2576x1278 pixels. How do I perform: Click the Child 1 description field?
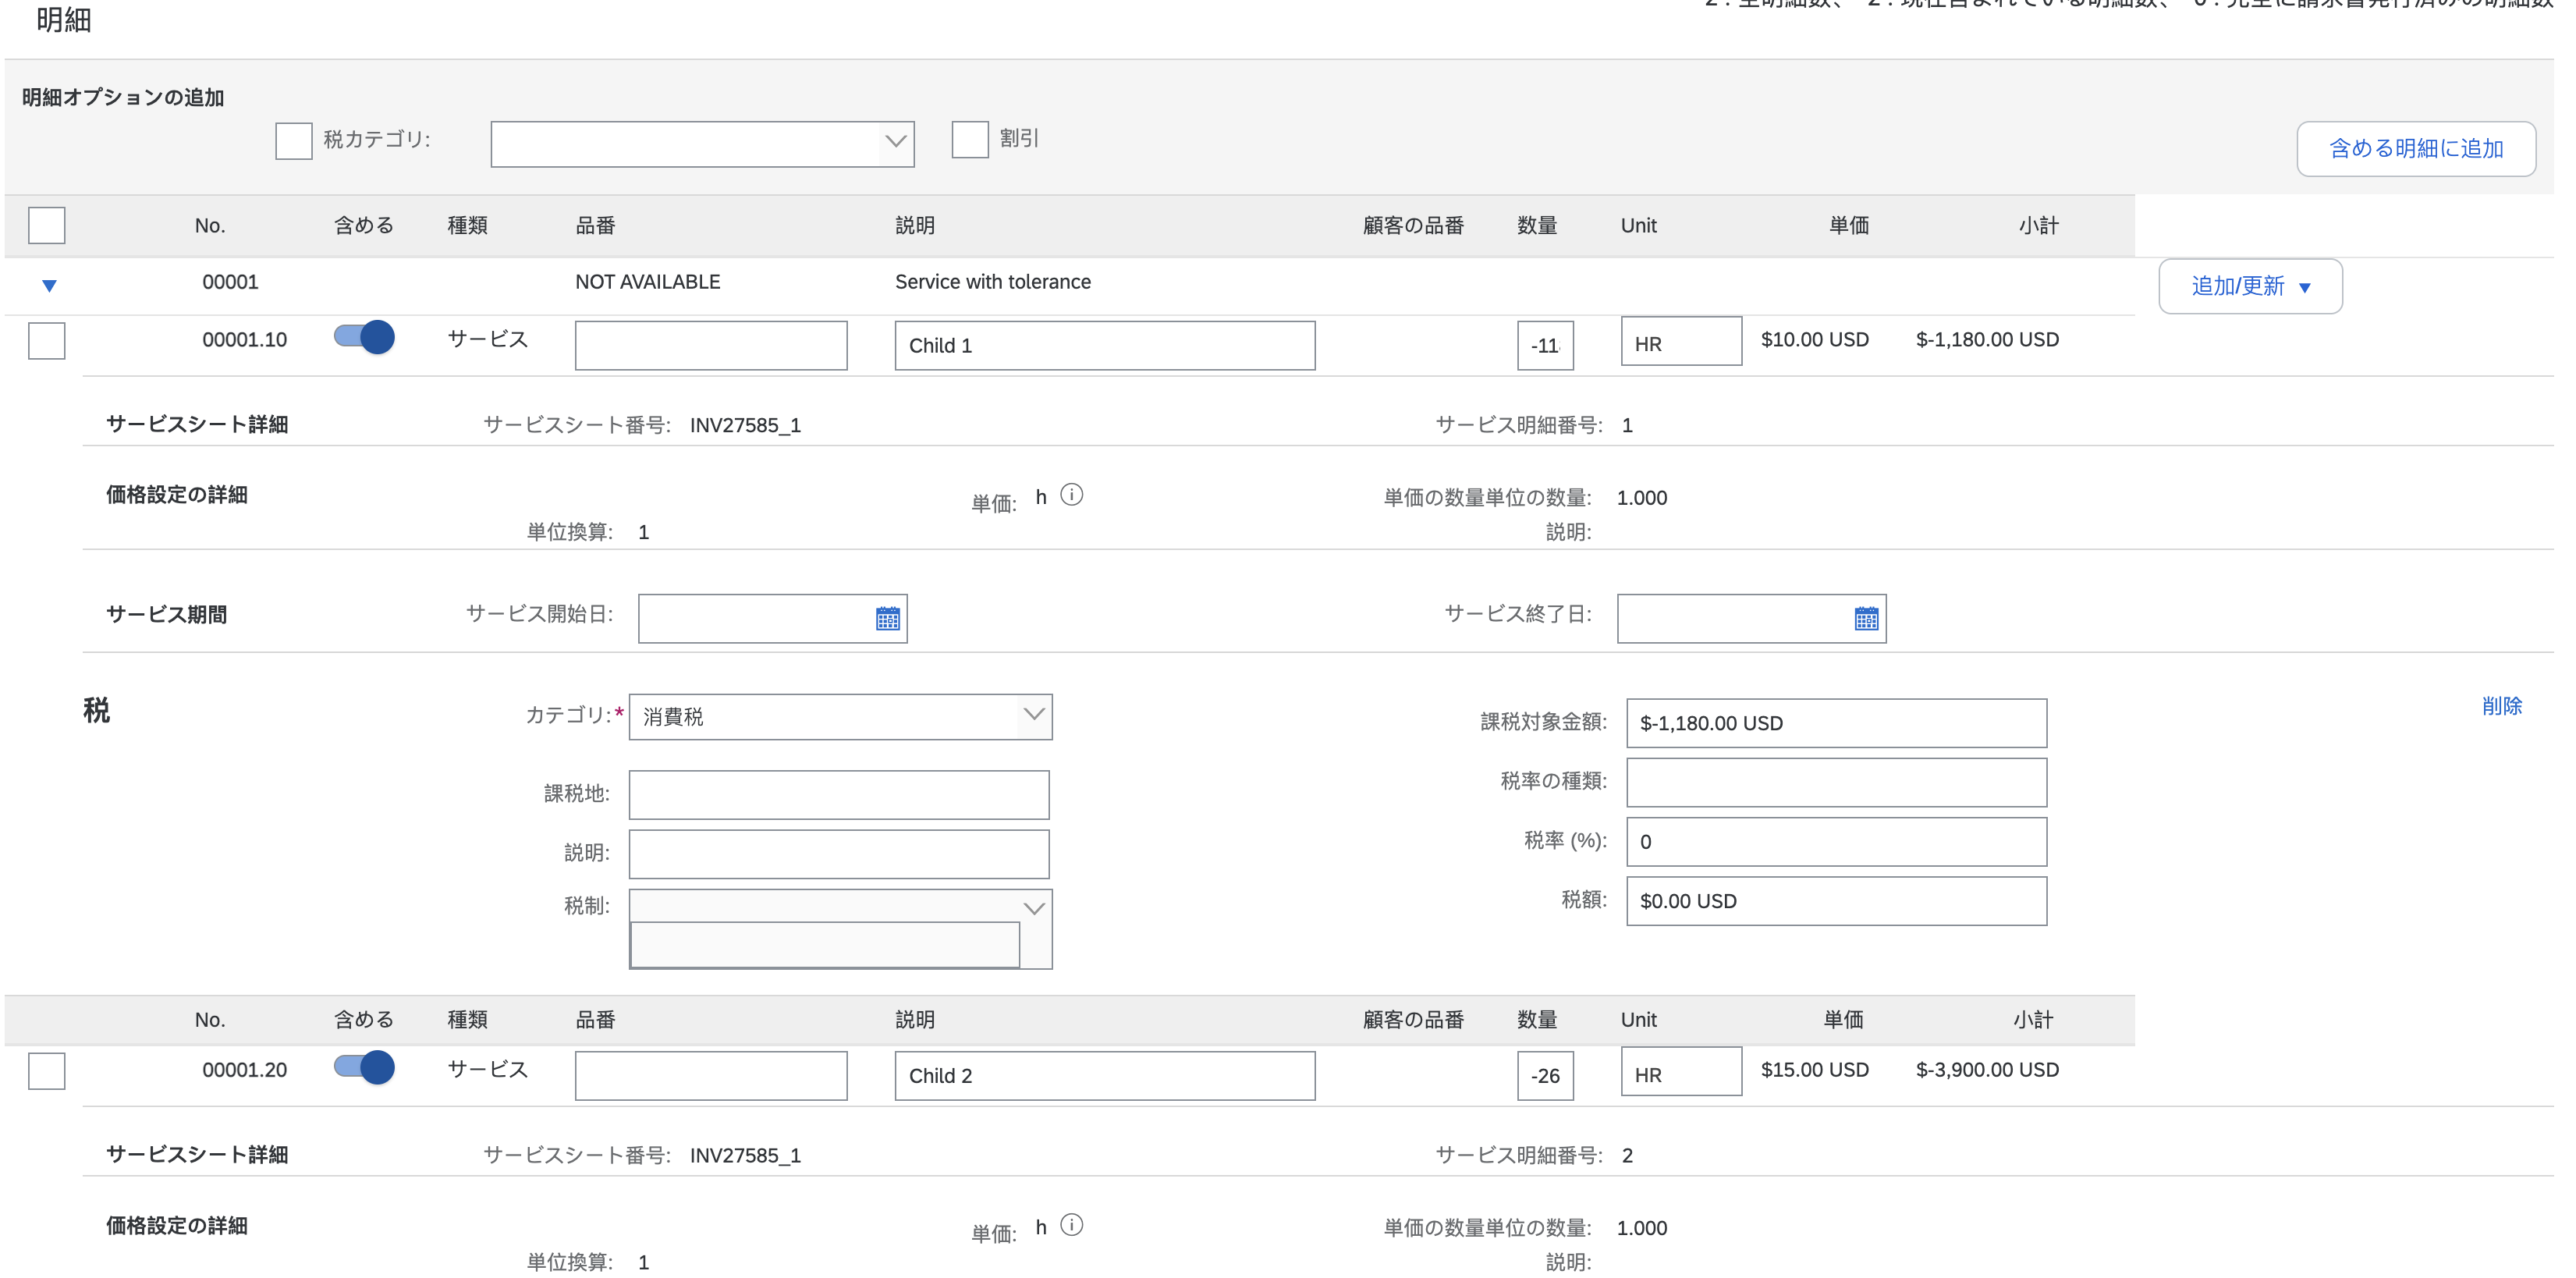[x=1104, y=346]
